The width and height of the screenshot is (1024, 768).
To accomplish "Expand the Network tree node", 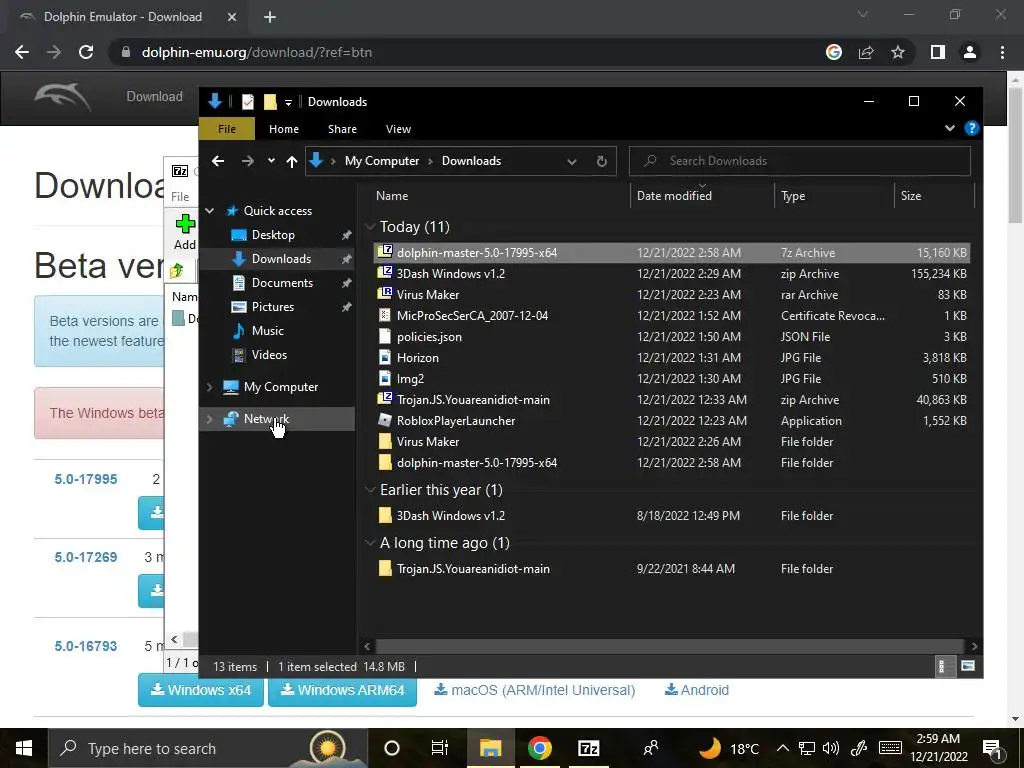I will [210, 419].
